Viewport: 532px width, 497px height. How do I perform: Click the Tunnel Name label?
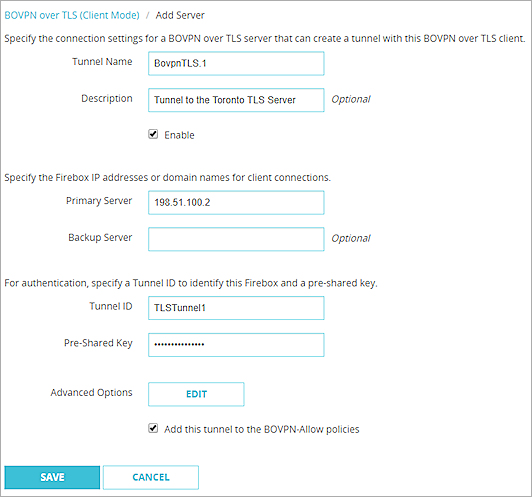(x=102, y=62)
